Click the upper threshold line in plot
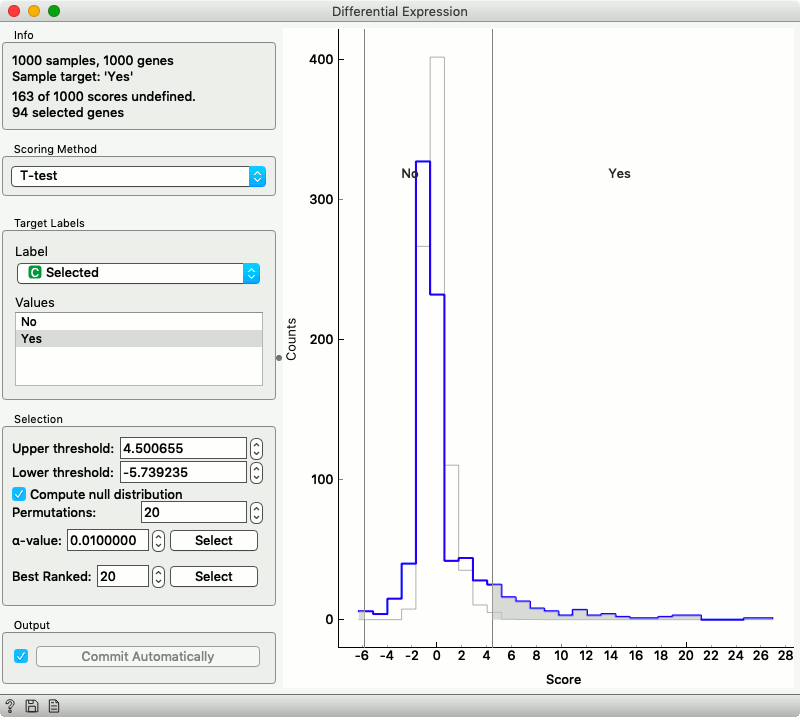The width and height of the screenshot is (800, 717). [492, 337]
